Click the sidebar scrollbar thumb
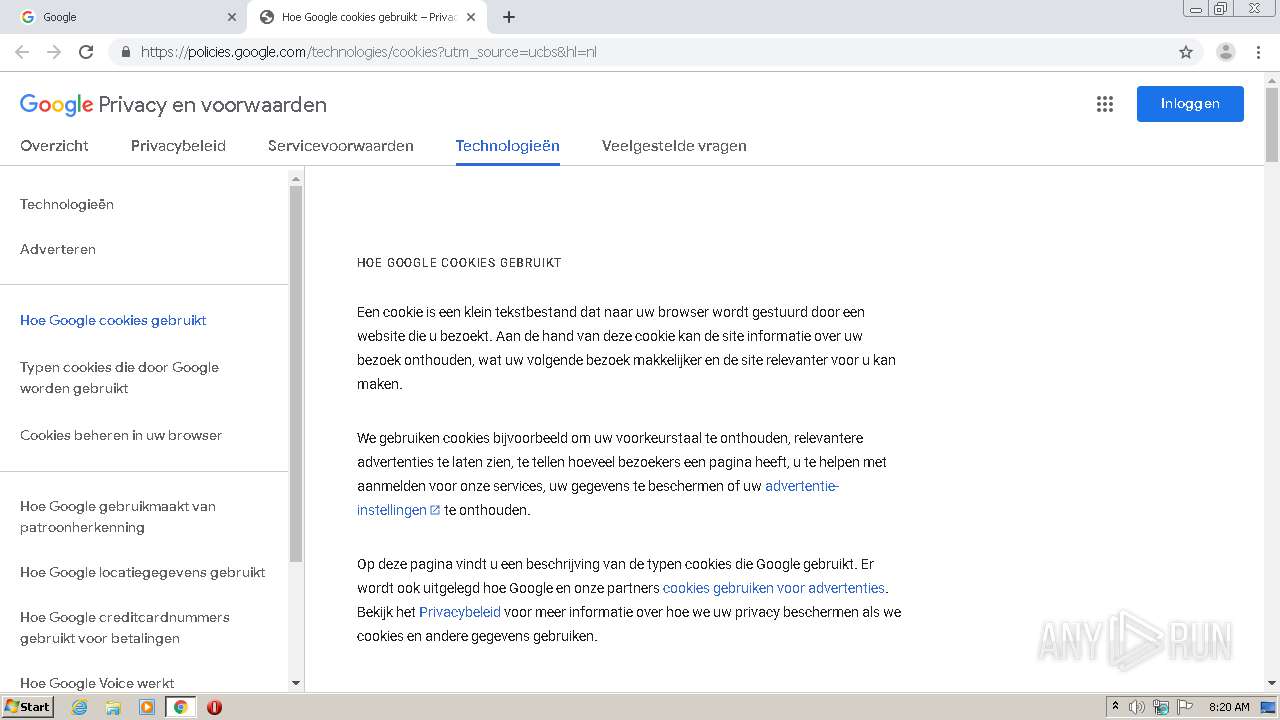The image size is (1280, 720). tap(295, 373)
